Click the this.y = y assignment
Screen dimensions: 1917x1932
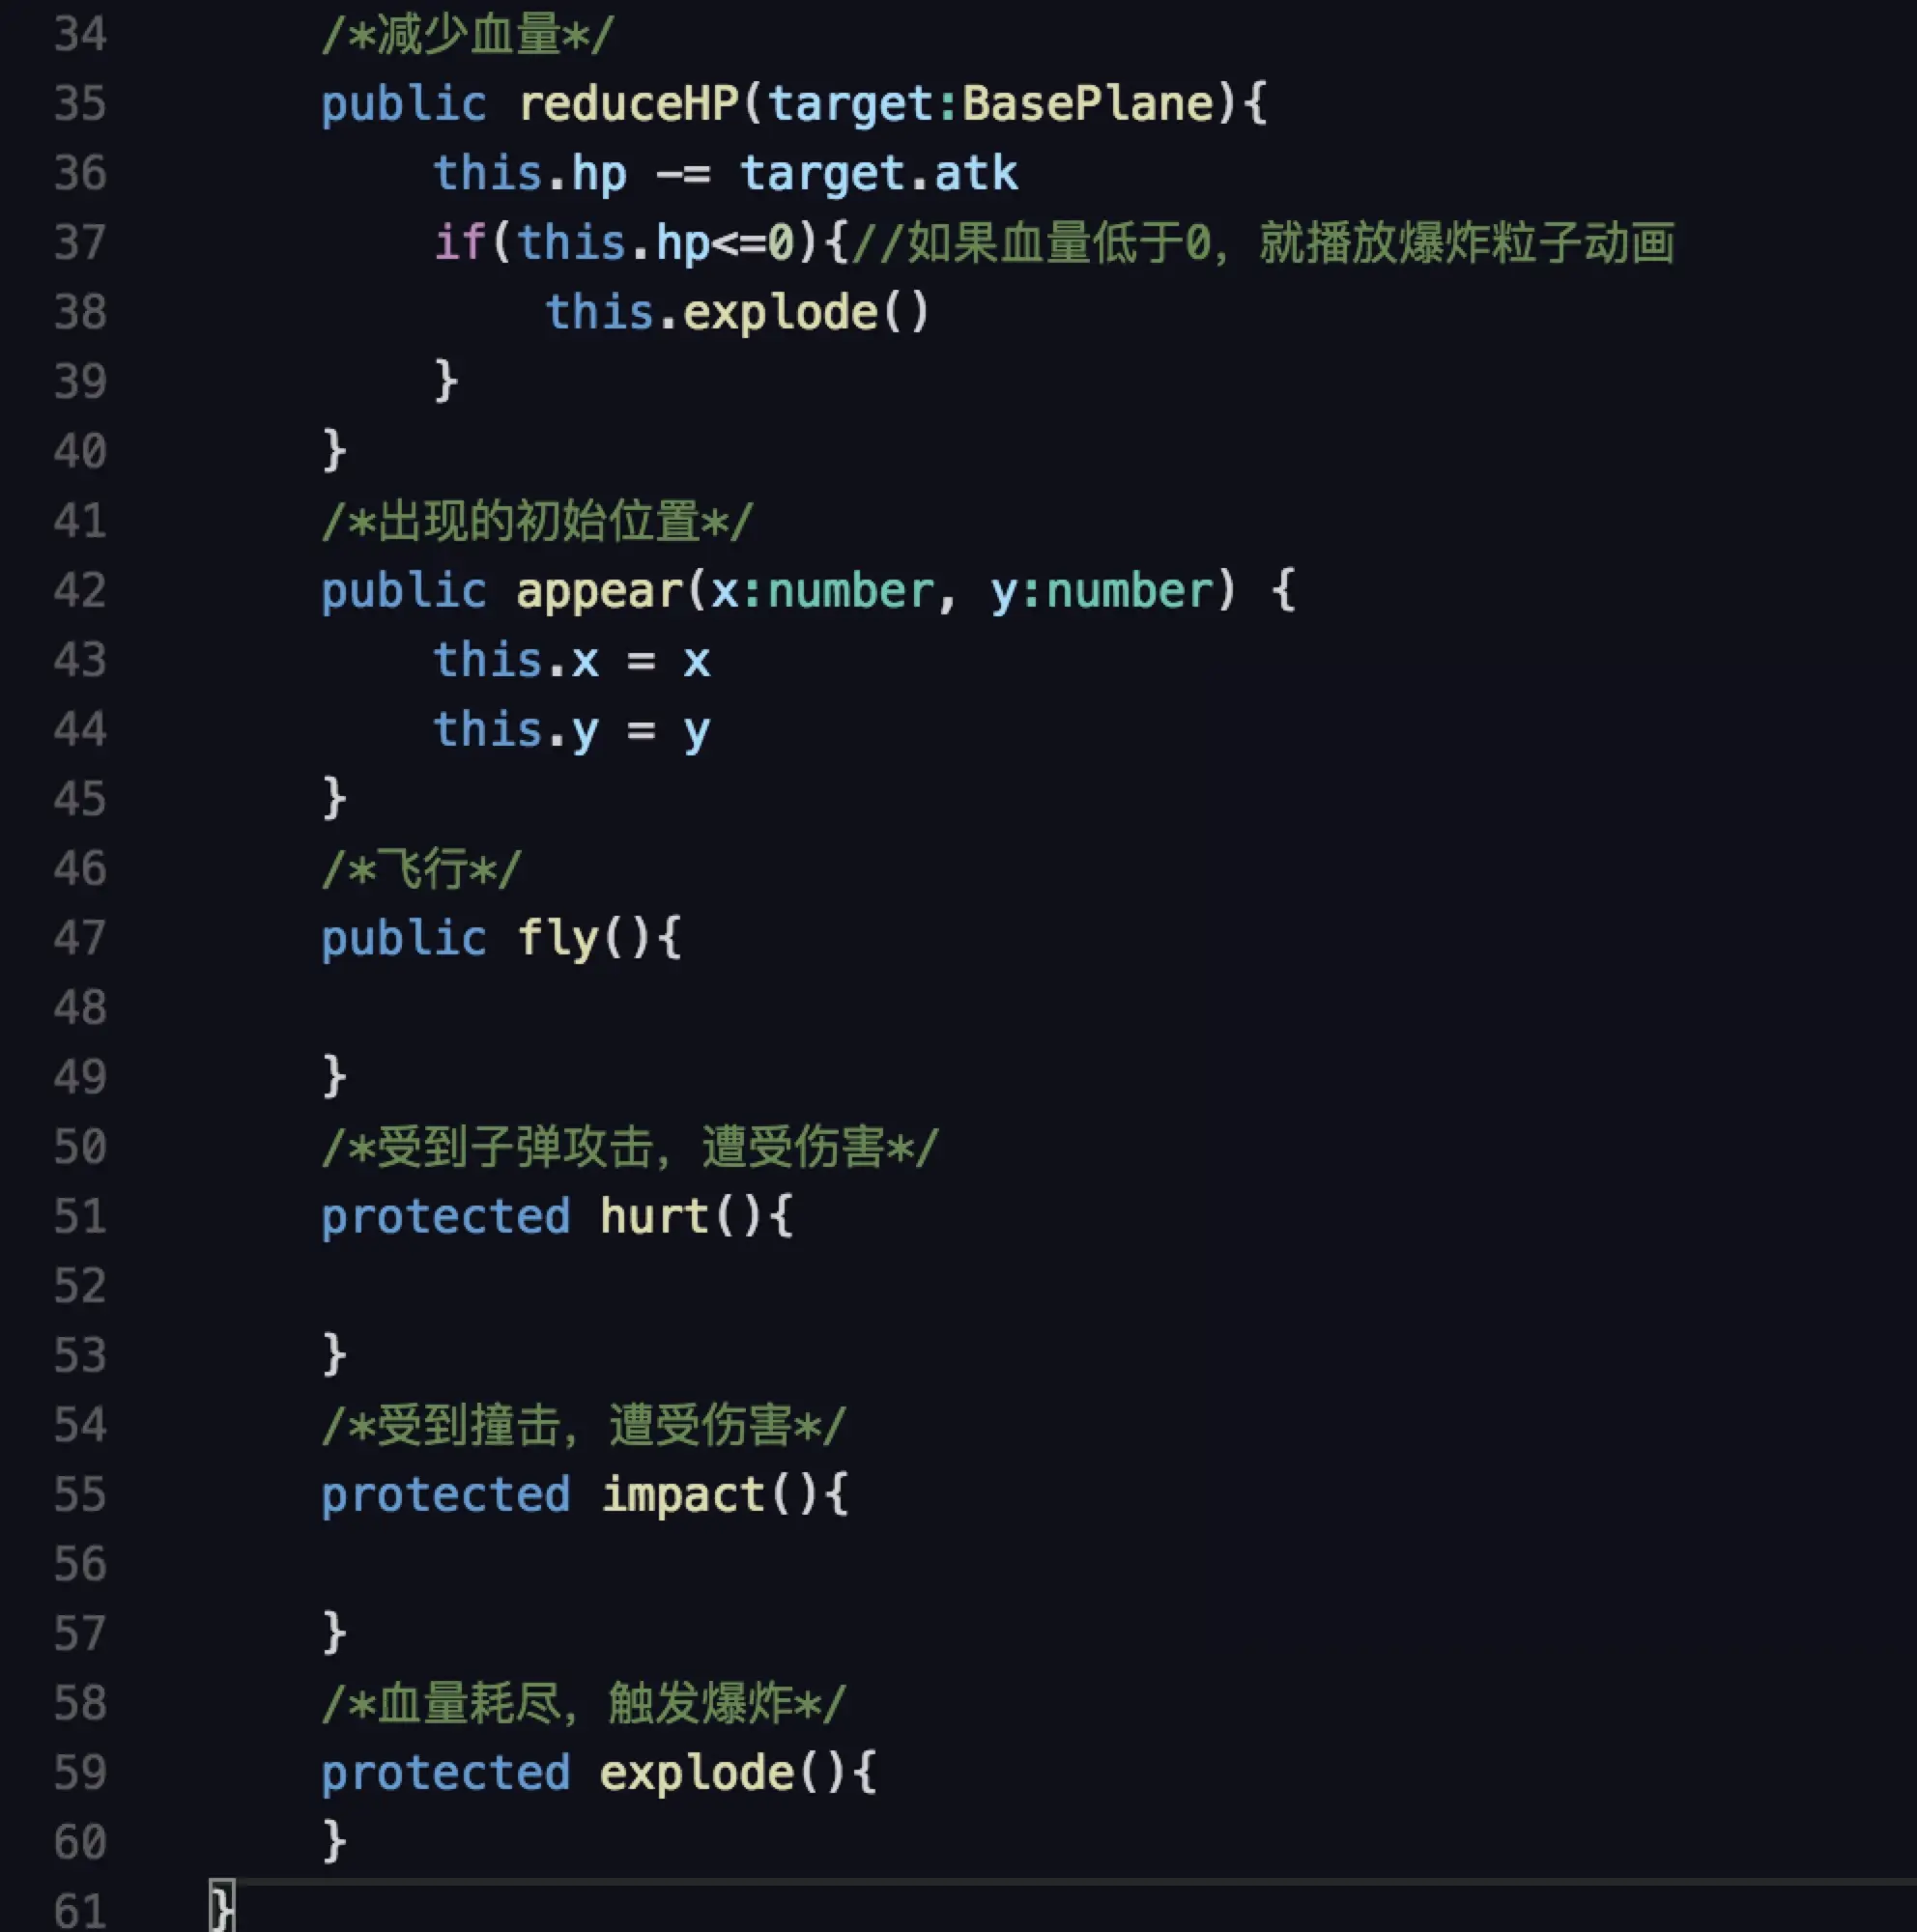point(571,730)
